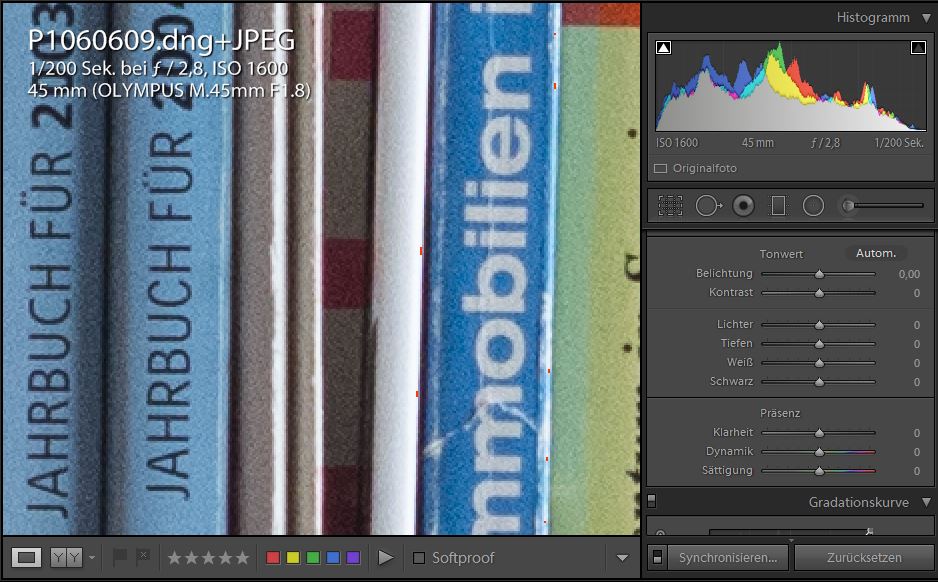
Task: Click the Lichter slider label
Action: pos(735,324)
